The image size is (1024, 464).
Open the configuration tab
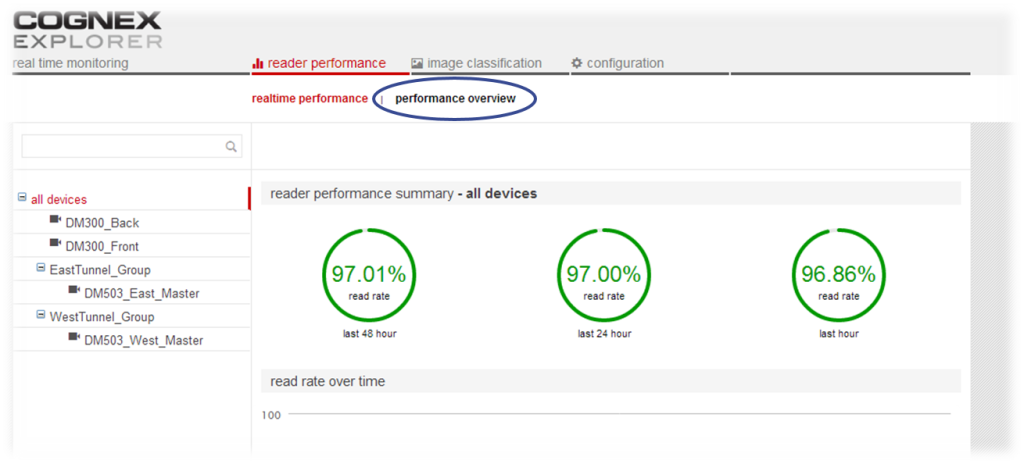tap(617, 63)
